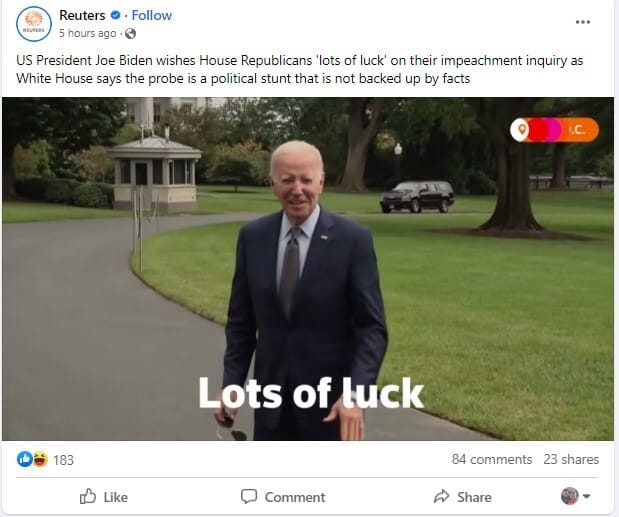Image resolution: width=619 pixels, height=517 pixels.
Task: Click the '5 hours ago' timestamp
Action: pyautogui.click(x=88, y=34)
